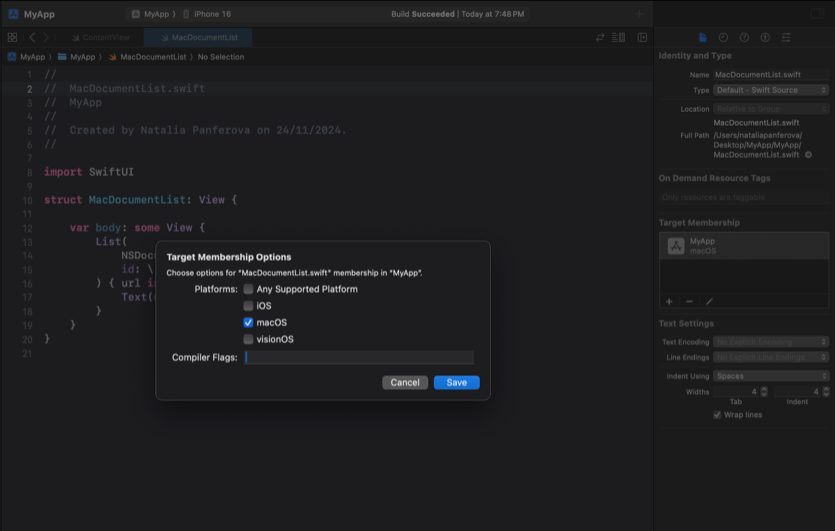835x531 pixels.
Task: Adjust the Indent width stepper
Action: 825,391
